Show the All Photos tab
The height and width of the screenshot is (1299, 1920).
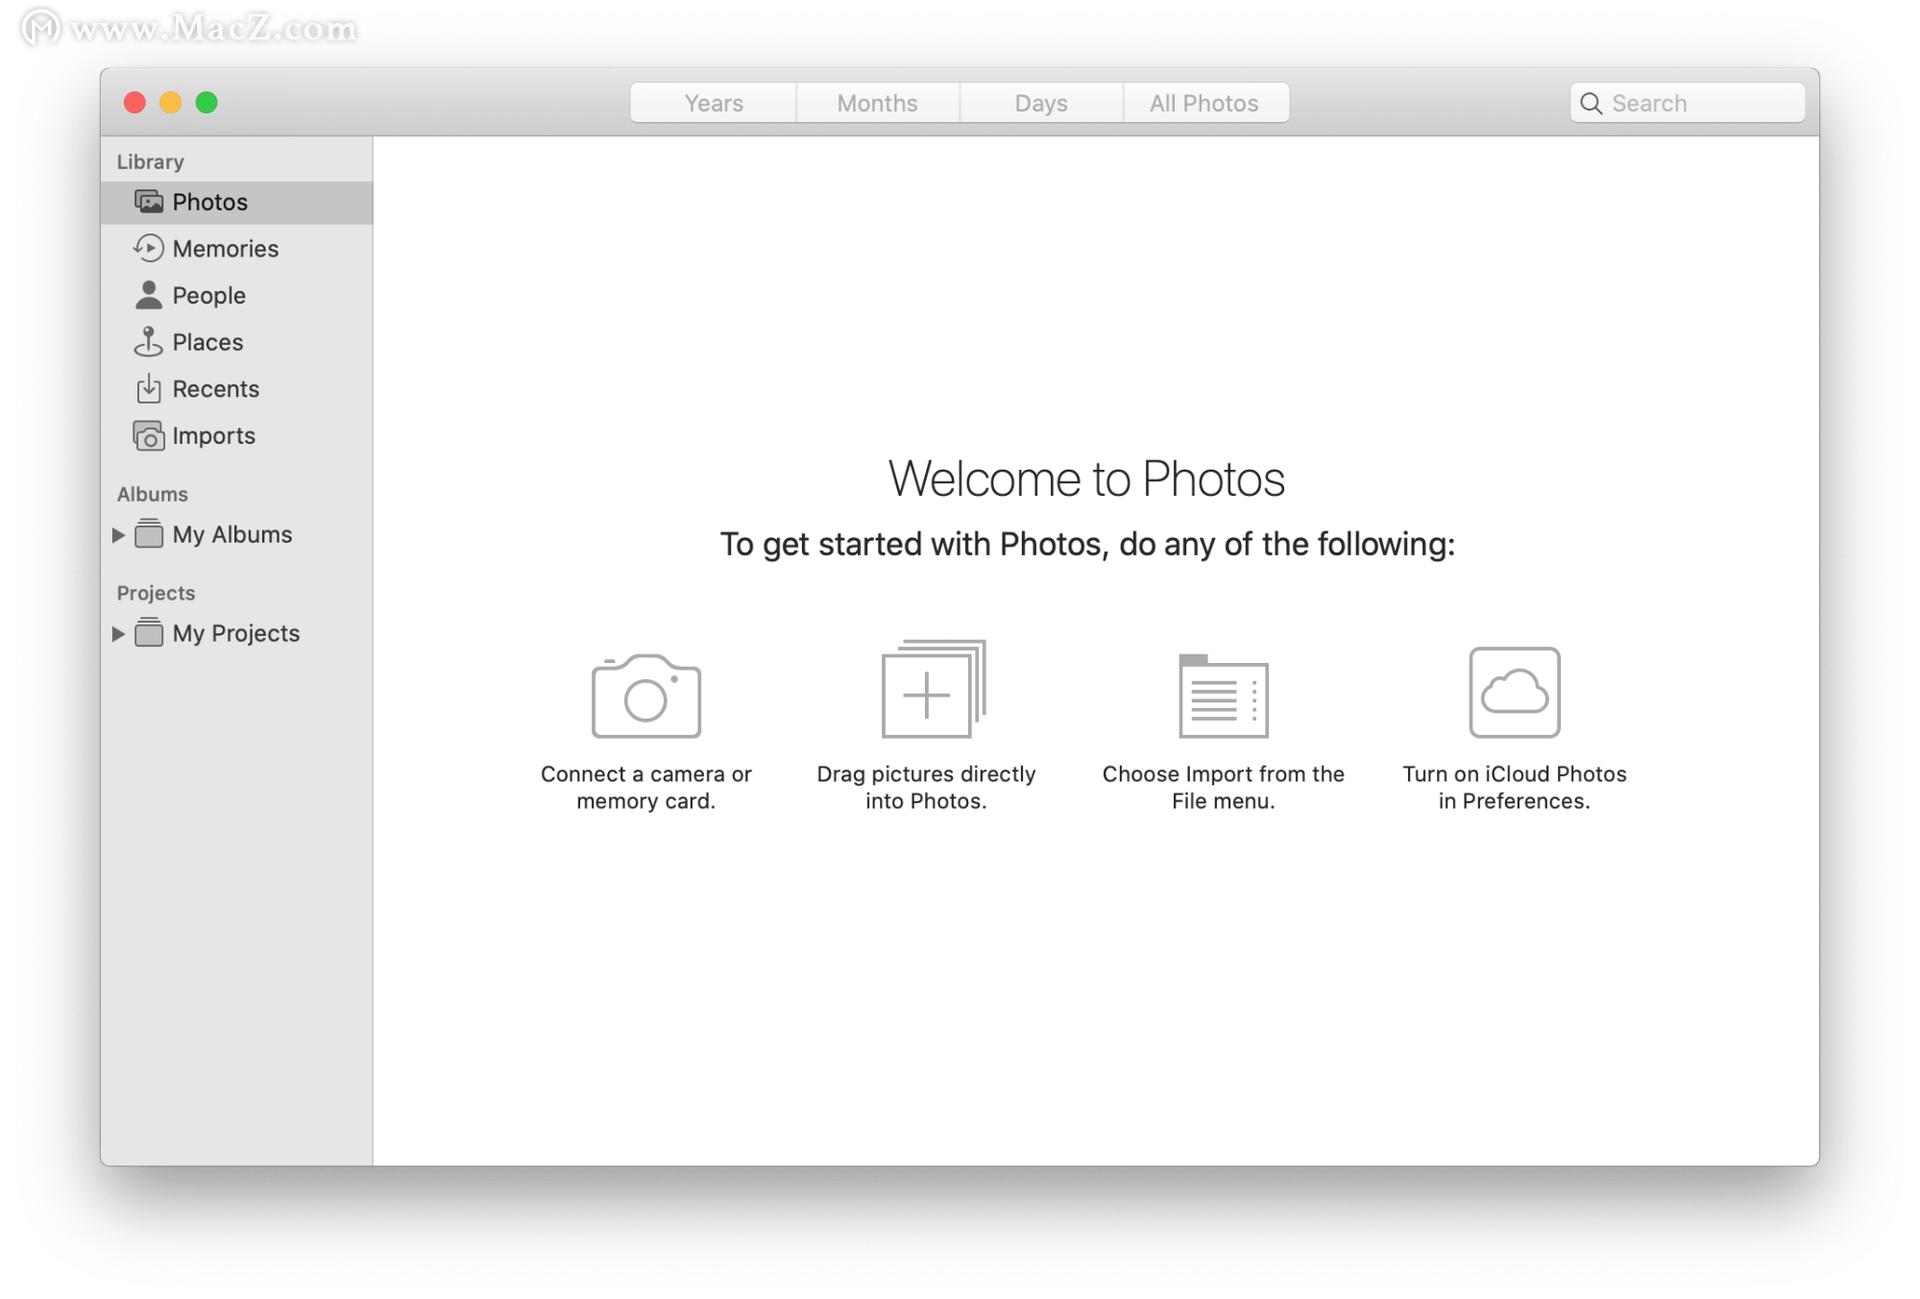(x=1204, y=103)
